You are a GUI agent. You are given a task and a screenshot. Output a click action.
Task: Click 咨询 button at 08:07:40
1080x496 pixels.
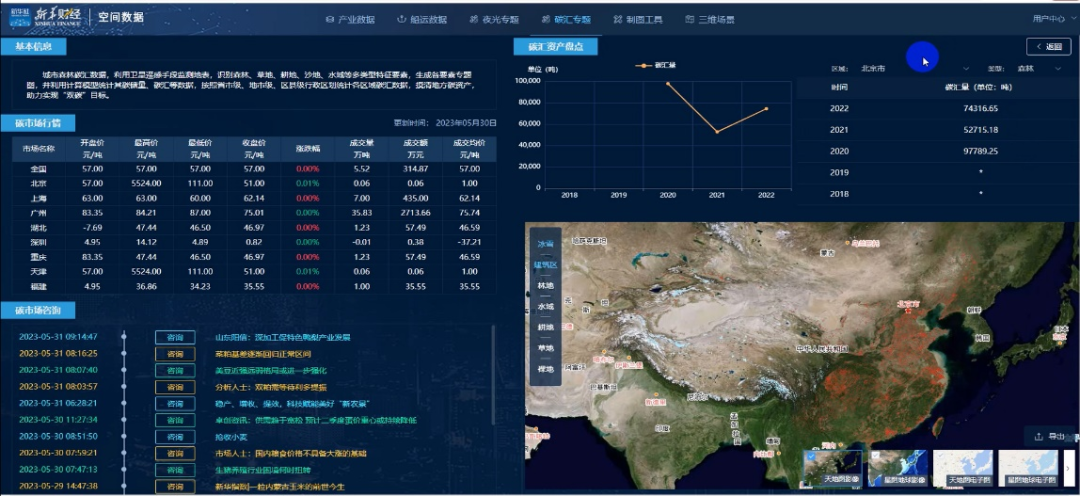175,371
